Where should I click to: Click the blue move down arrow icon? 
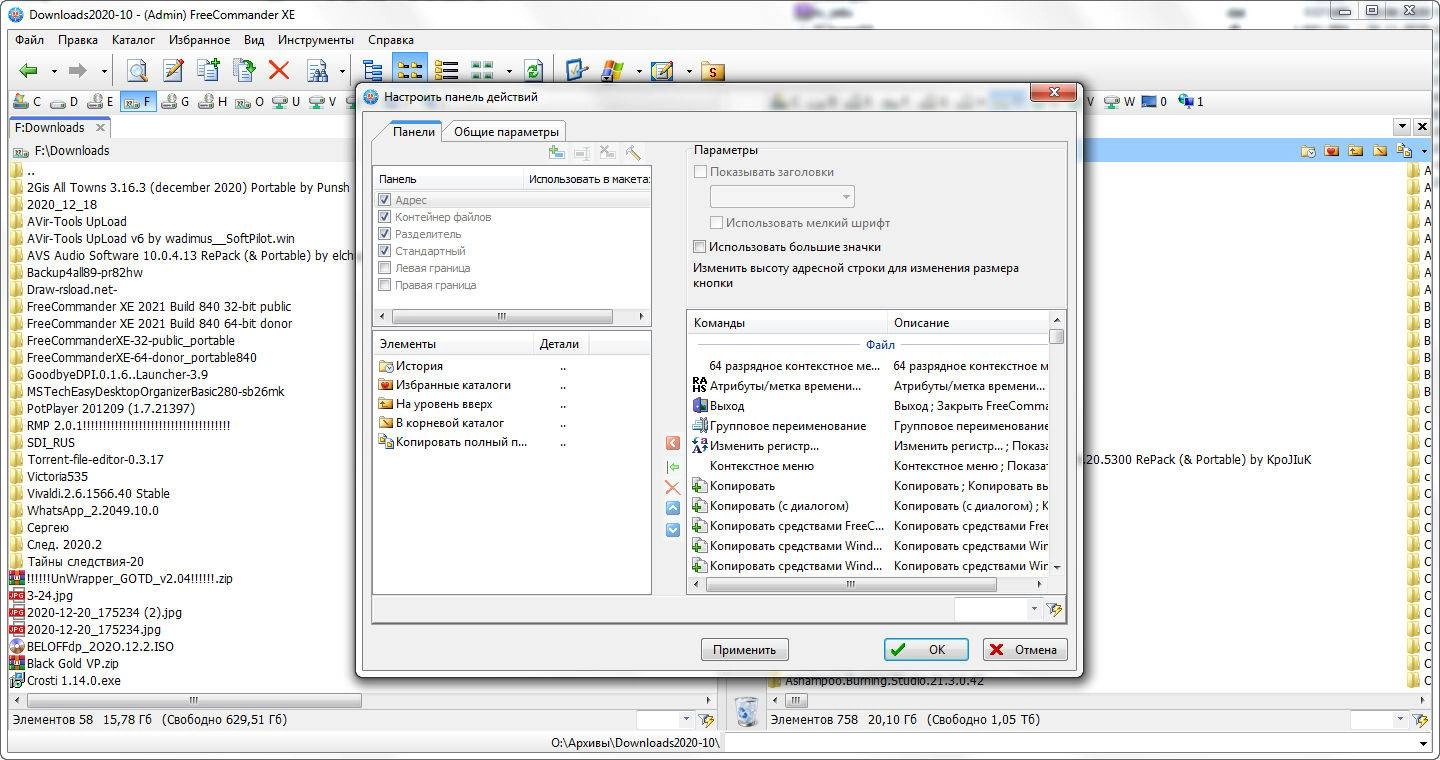pos(672,530)
